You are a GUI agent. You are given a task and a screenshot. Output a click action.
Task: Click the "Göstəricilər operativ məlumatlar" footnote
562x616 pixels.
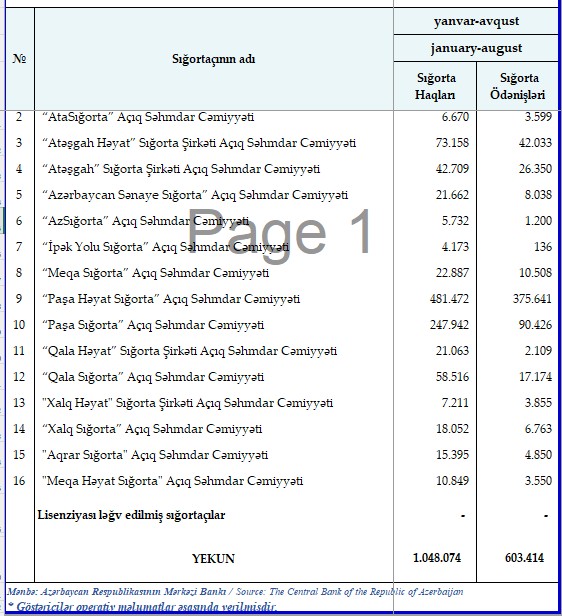(x=141, y=607)
